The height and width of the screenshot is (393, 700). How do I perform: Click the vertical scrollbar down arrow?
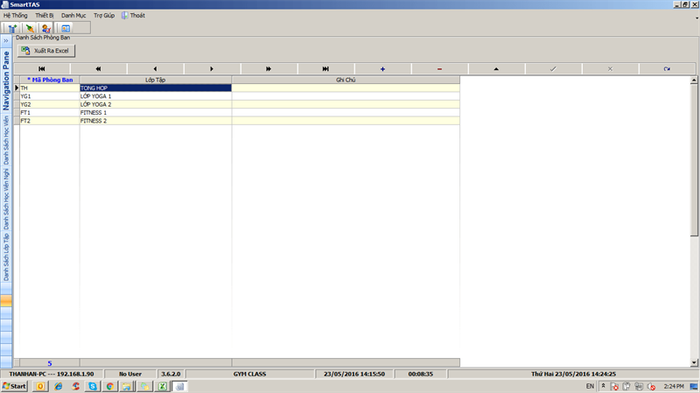(x=694, y=363)
